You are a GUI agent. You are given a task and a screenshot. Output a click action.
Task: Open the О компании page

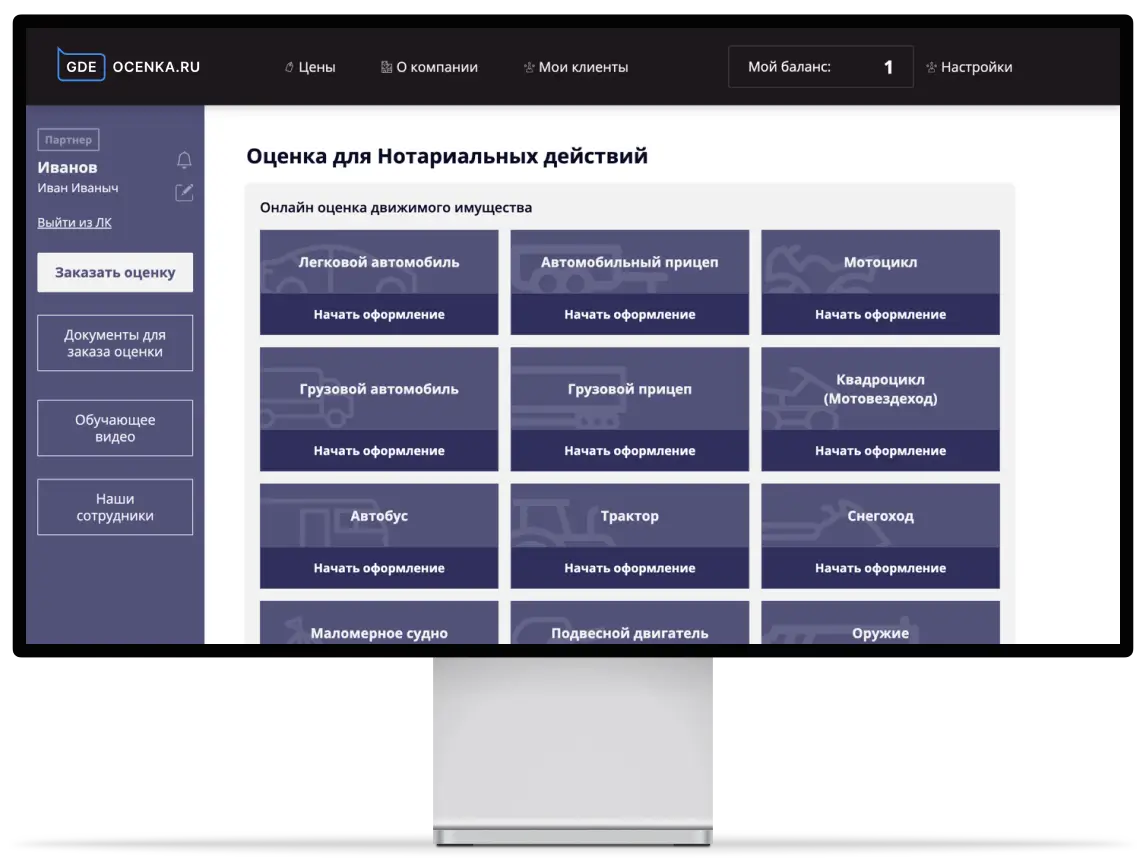pos(429,67)
